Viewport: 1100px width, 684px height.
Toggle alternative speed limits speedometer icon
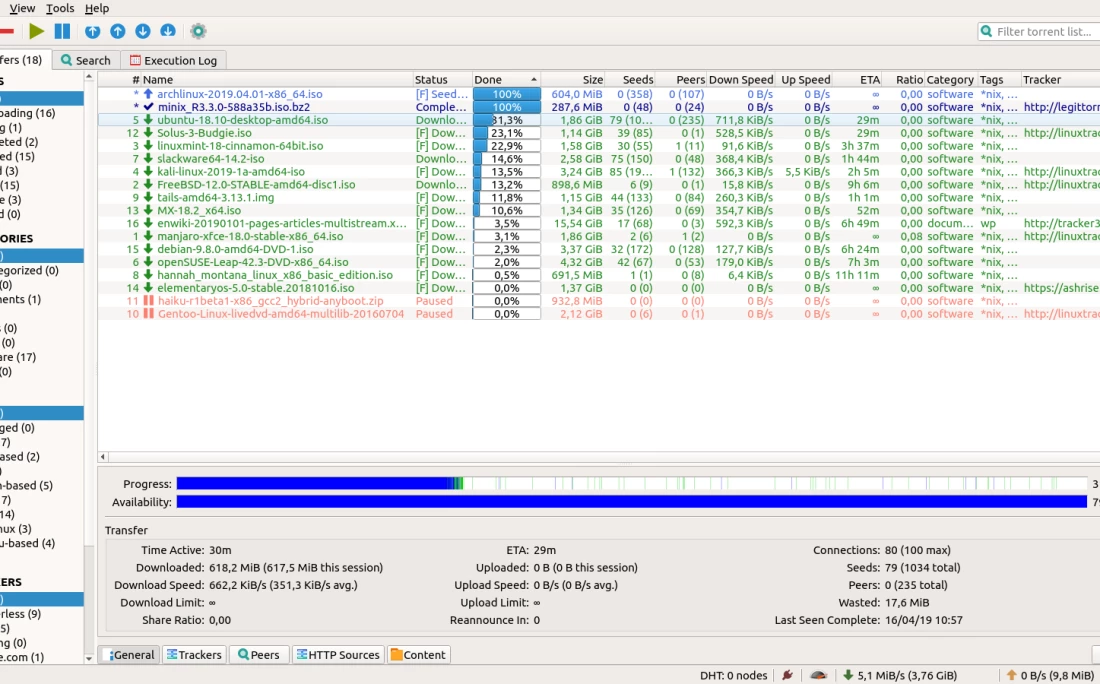818,675
